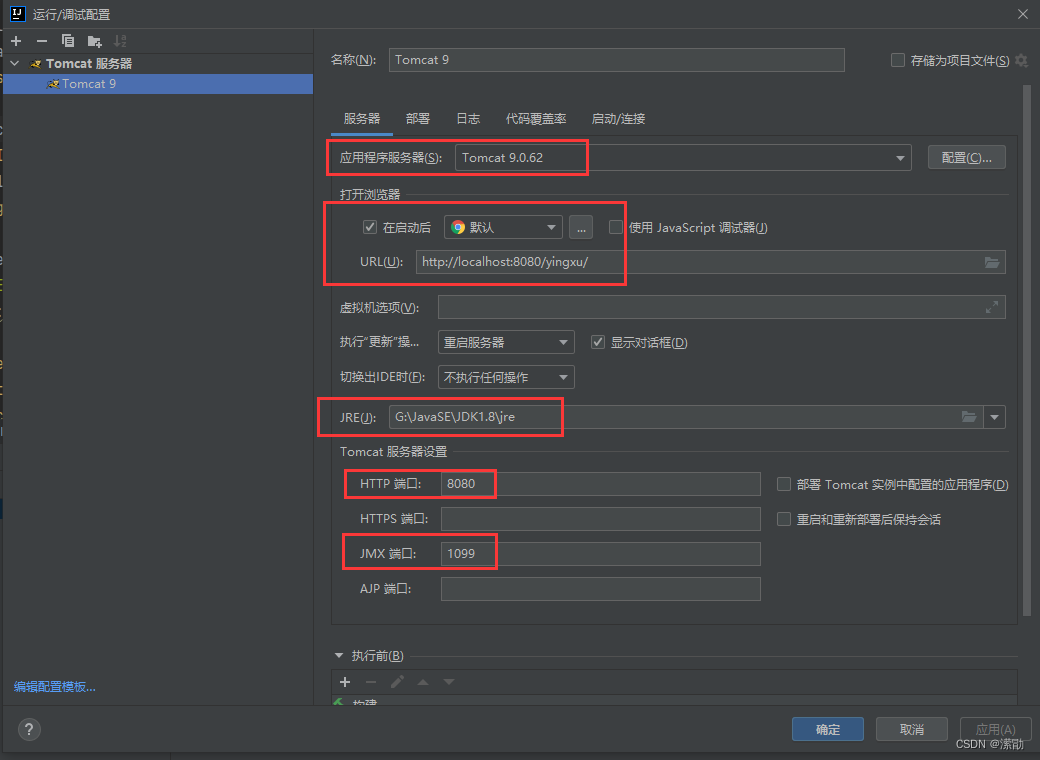
Task: Click the Chrome icon in browser selector
Action: (x=458, y=227)
